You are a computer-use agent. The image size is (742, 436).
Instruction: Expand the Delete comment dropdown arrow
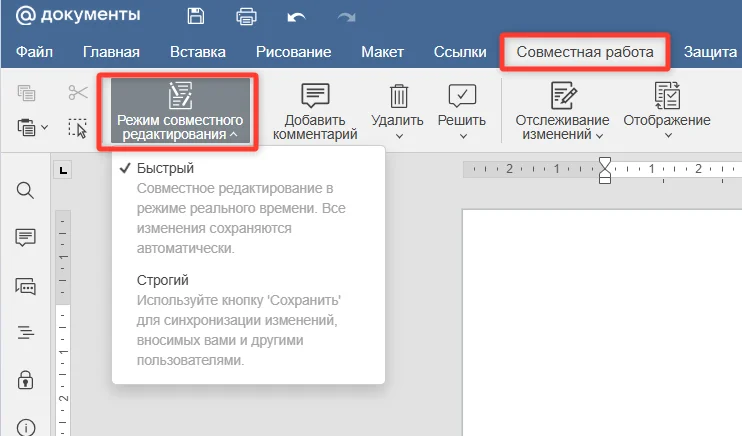(x=399, y=136)
